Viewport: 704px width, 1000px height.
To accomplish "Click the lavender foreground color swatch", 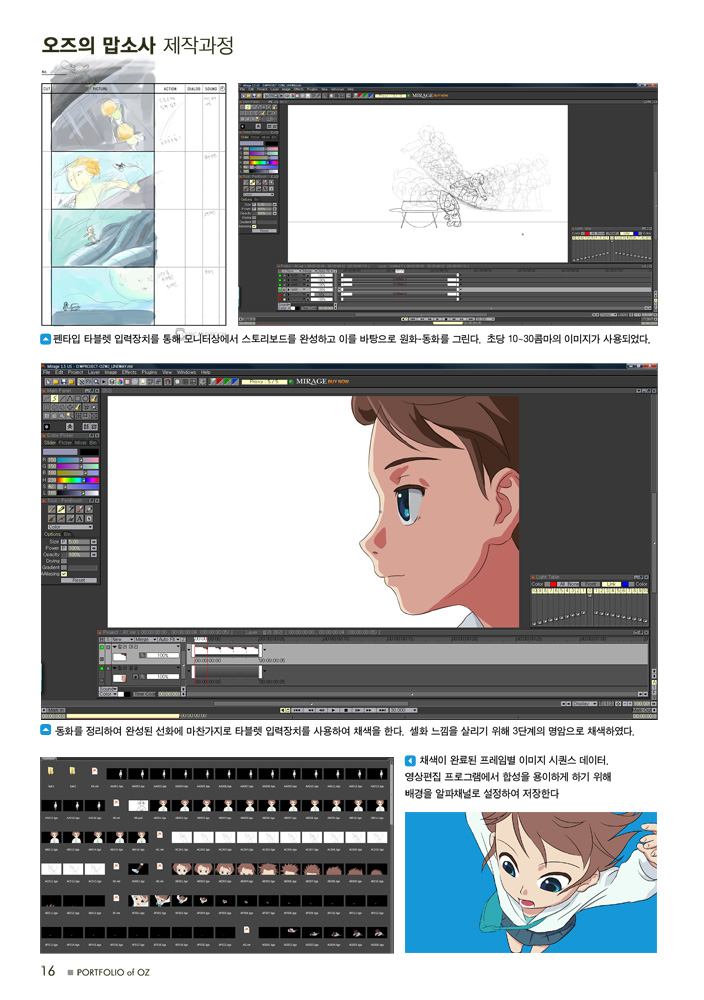I will [61, 452].
